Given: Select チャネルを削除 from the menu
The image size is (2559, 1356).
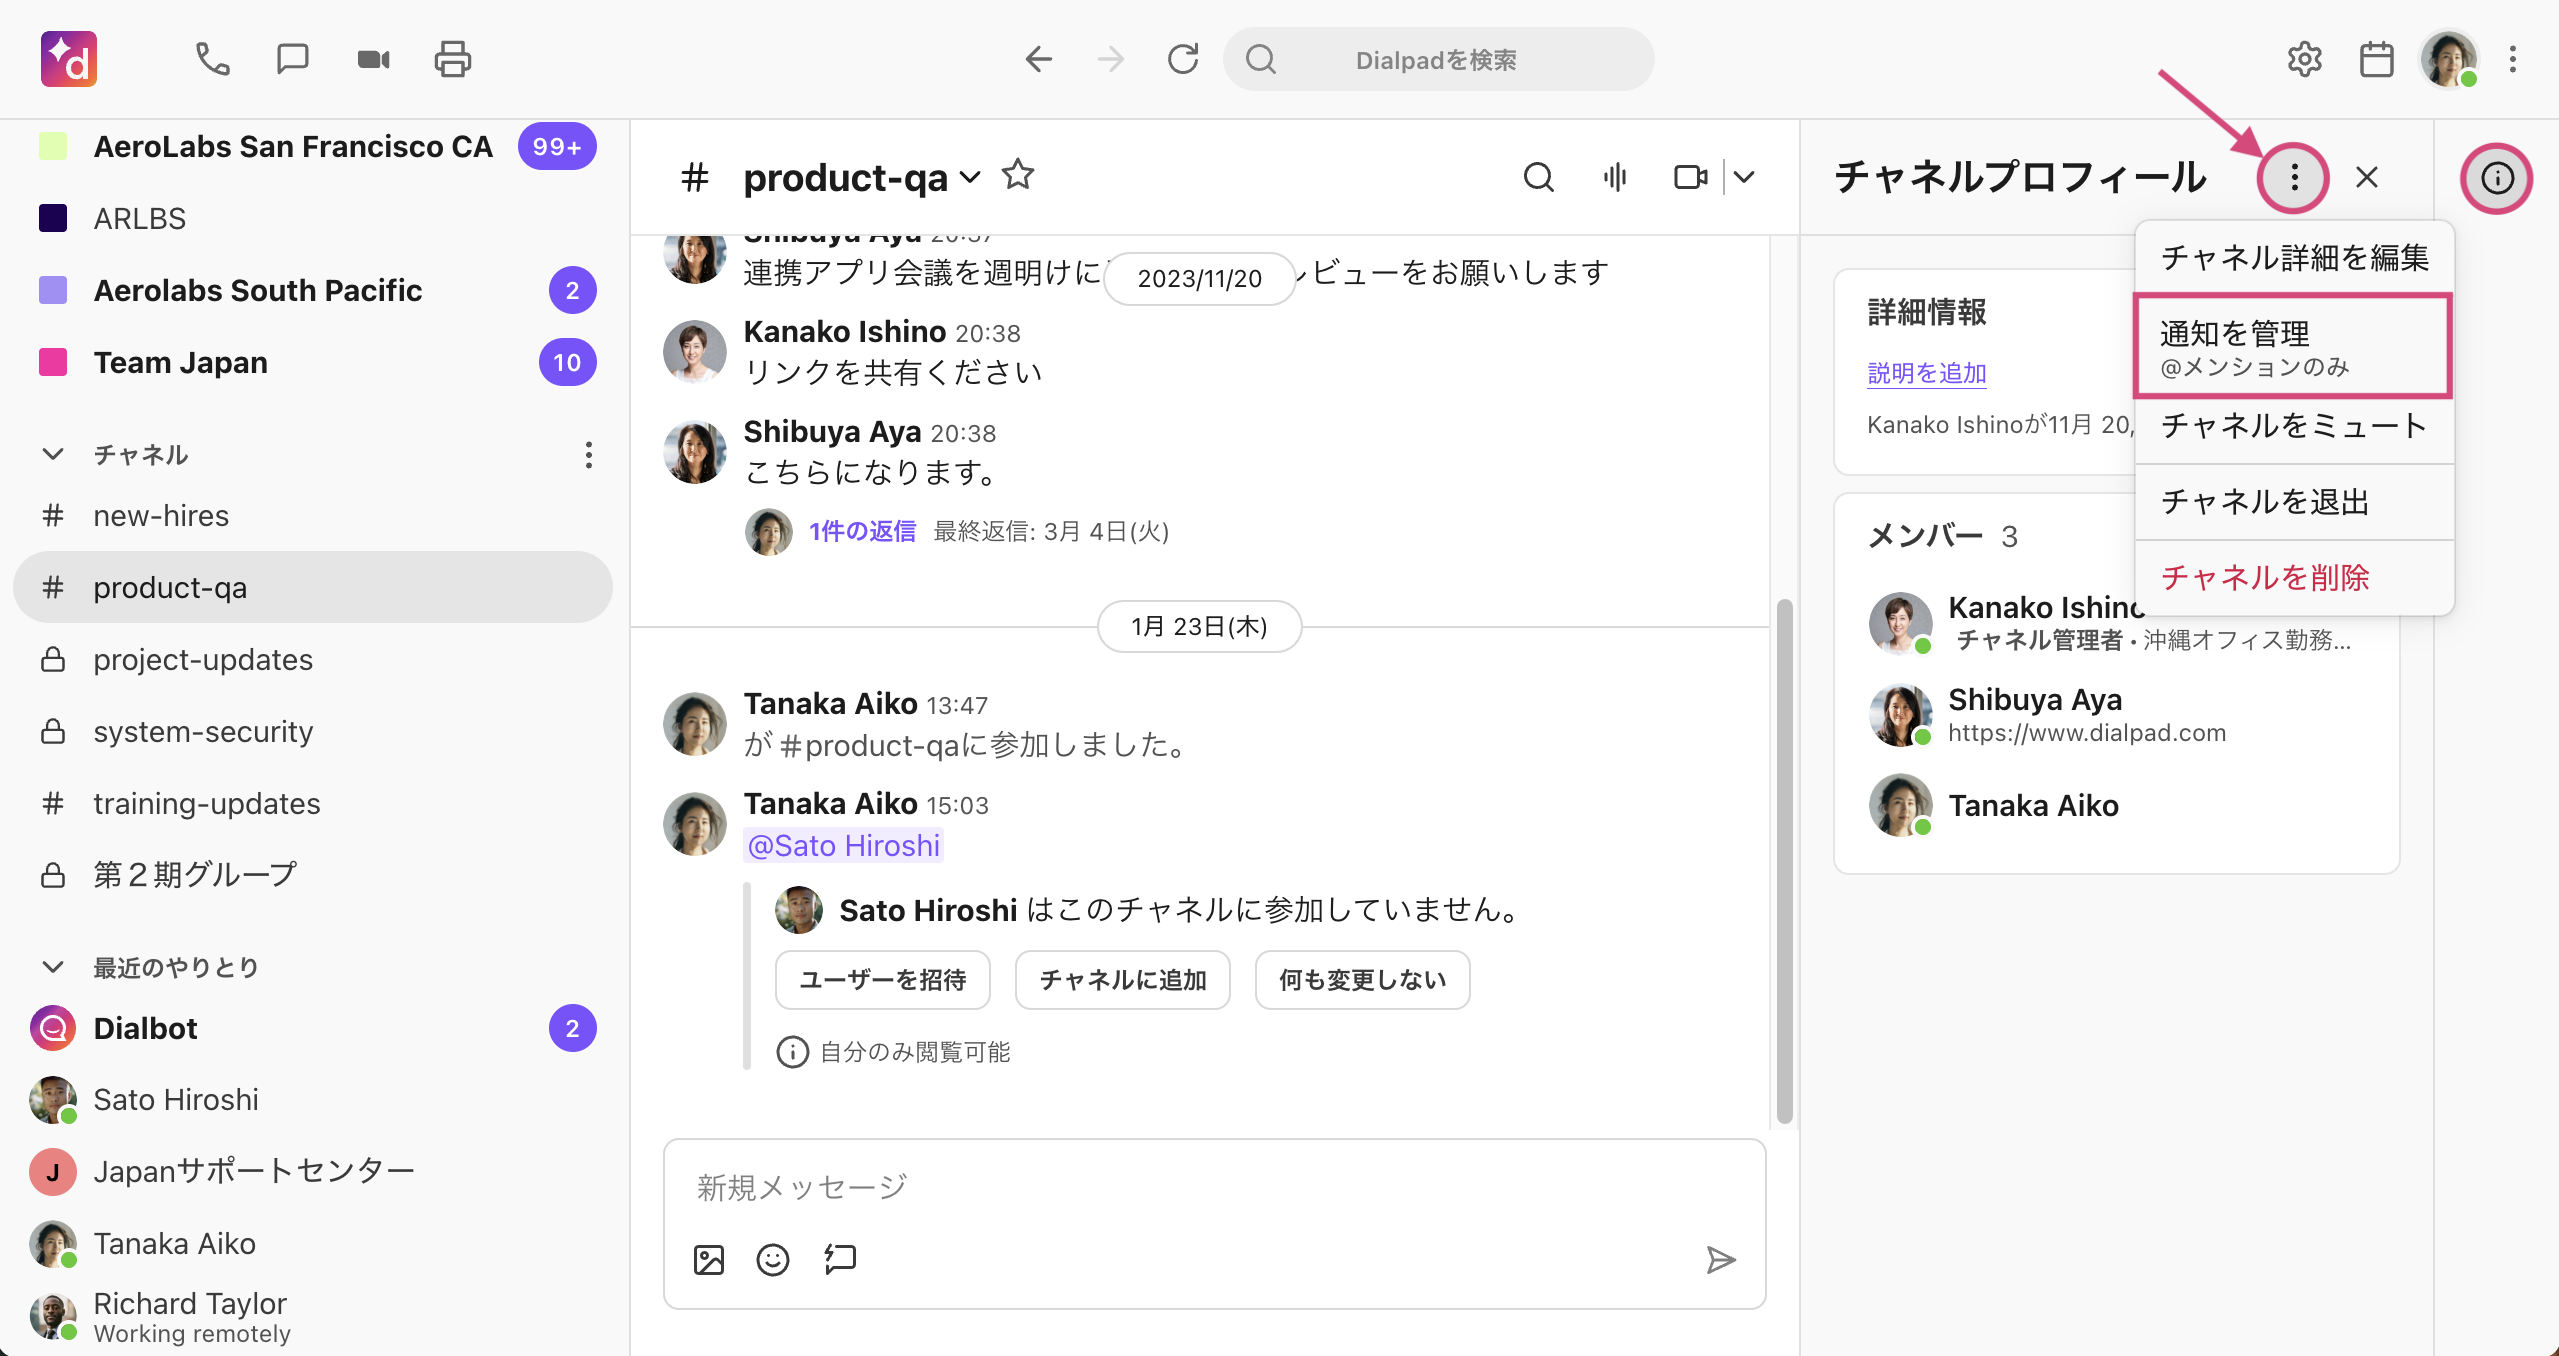Looking at the screenshot, I should pyautogui.click(x=2265, y=577).
